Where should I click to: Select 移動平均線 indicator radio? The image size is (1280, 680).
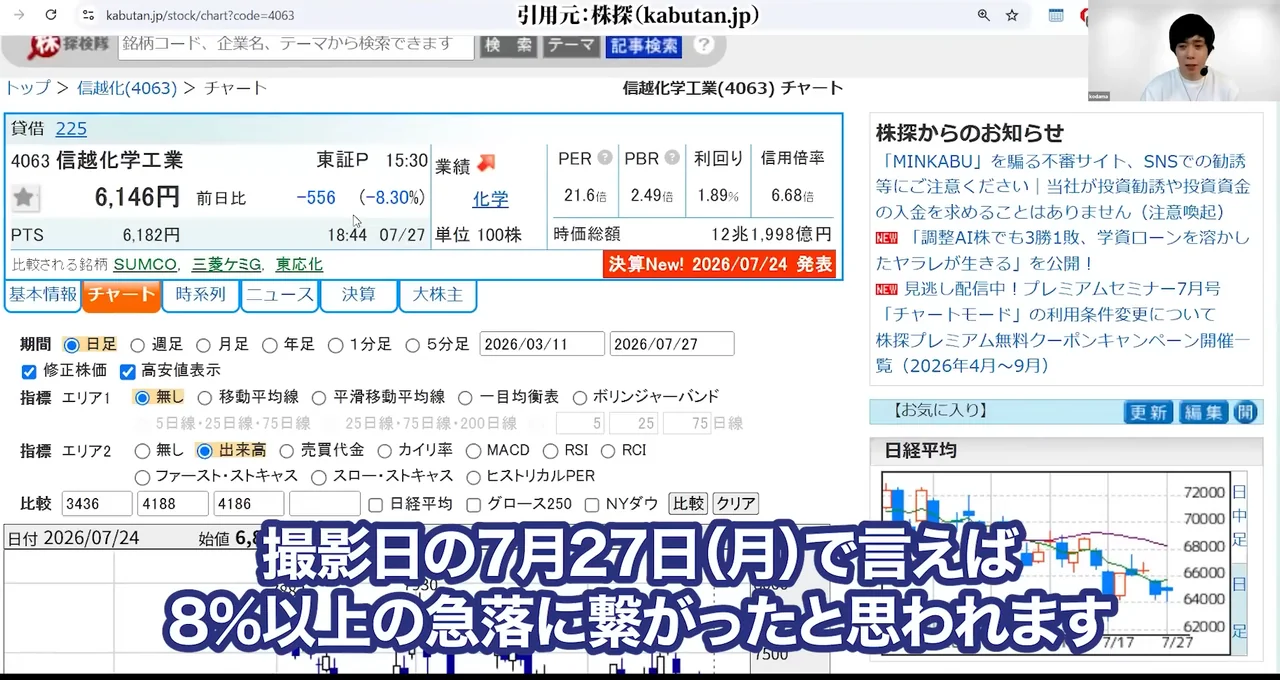[204, 397]
